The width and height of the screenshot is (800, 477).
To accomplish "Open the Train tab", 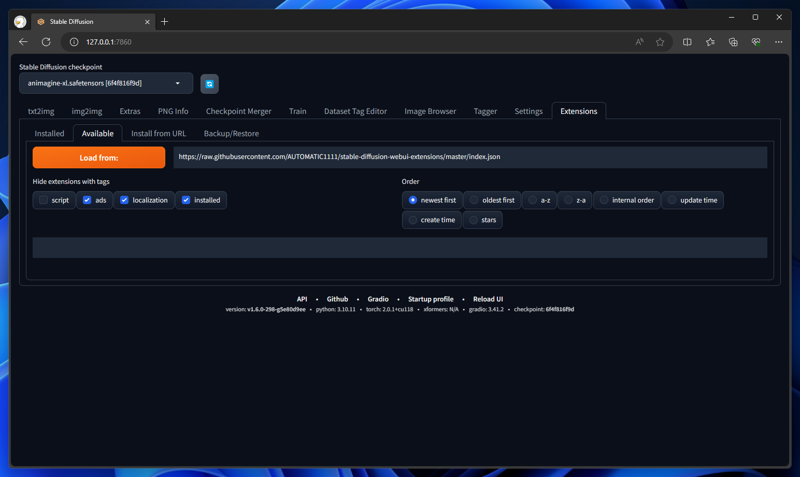I will click(x=297, y=111).
